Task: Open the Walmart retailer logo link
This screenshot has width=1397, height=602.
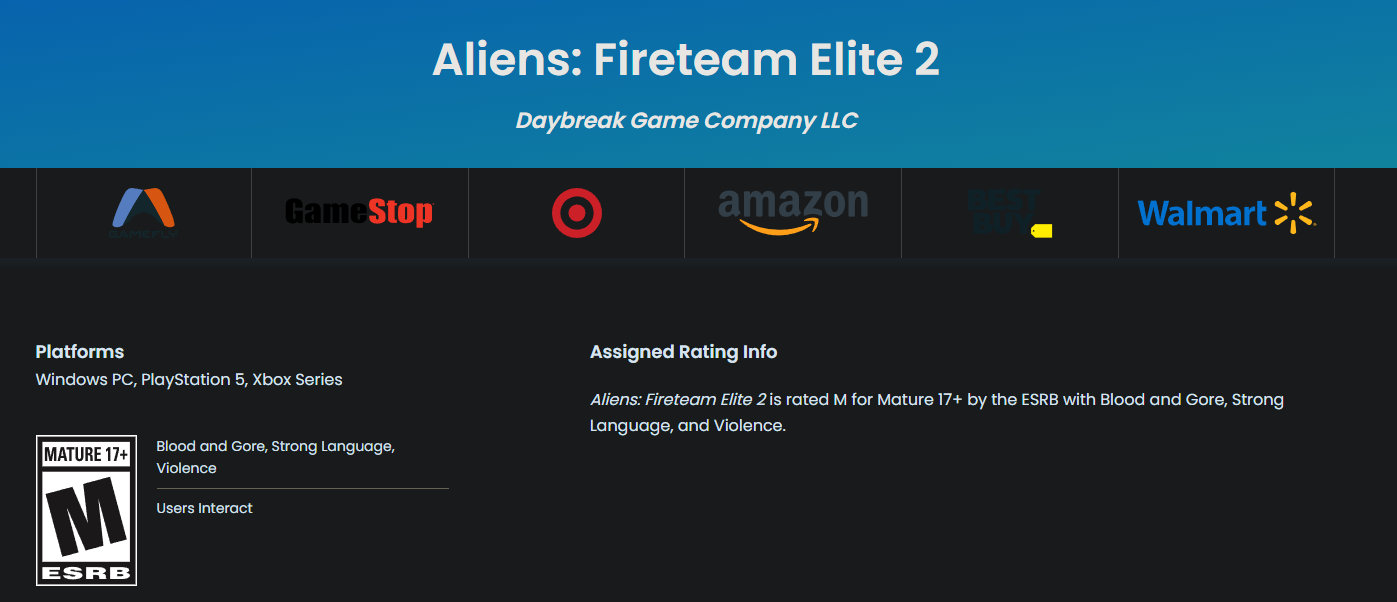Action: click(x=1226, y=213)
